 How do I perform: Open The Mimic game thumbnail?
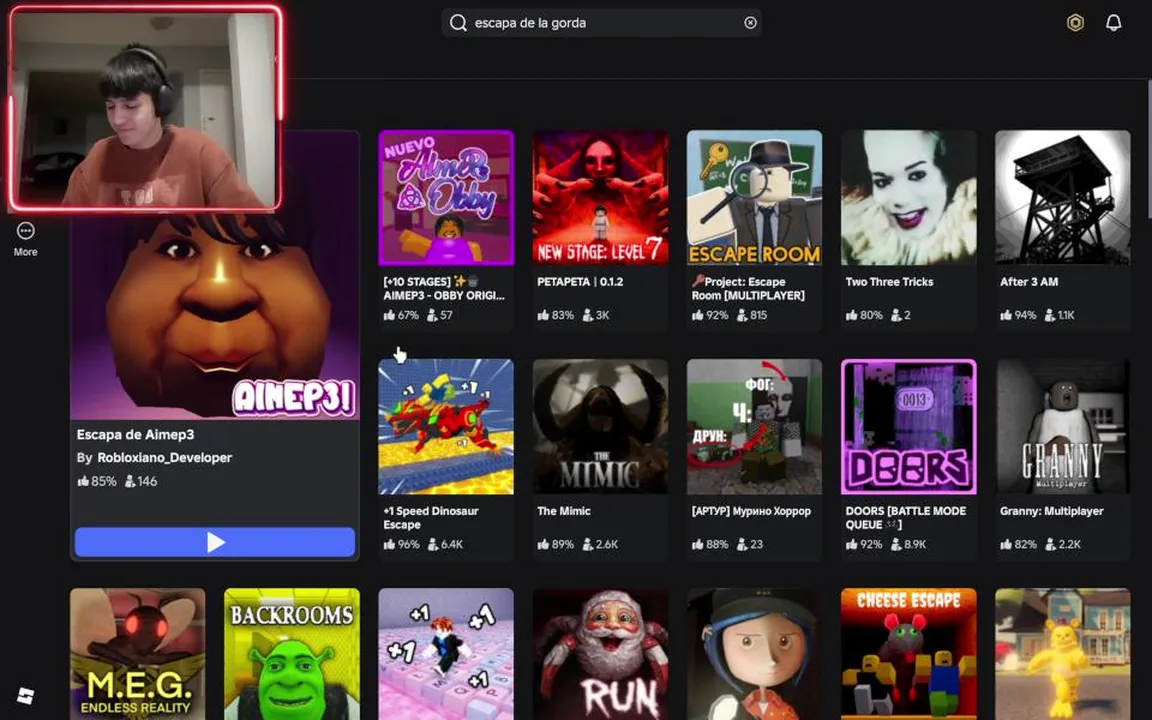point(600,426)
